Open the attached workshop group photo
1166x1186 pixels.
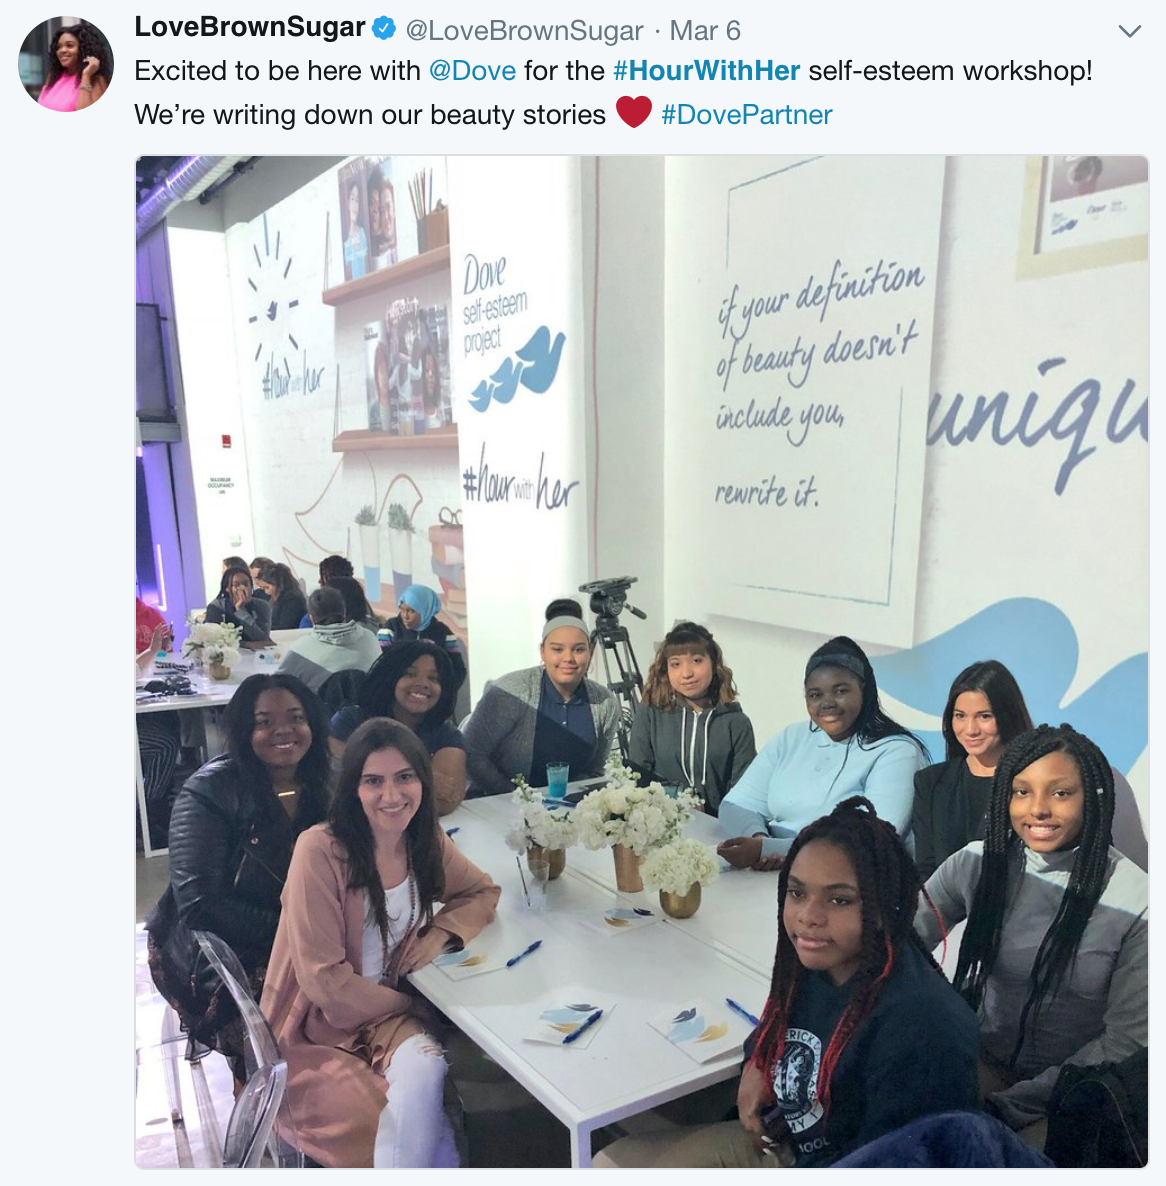641,662
